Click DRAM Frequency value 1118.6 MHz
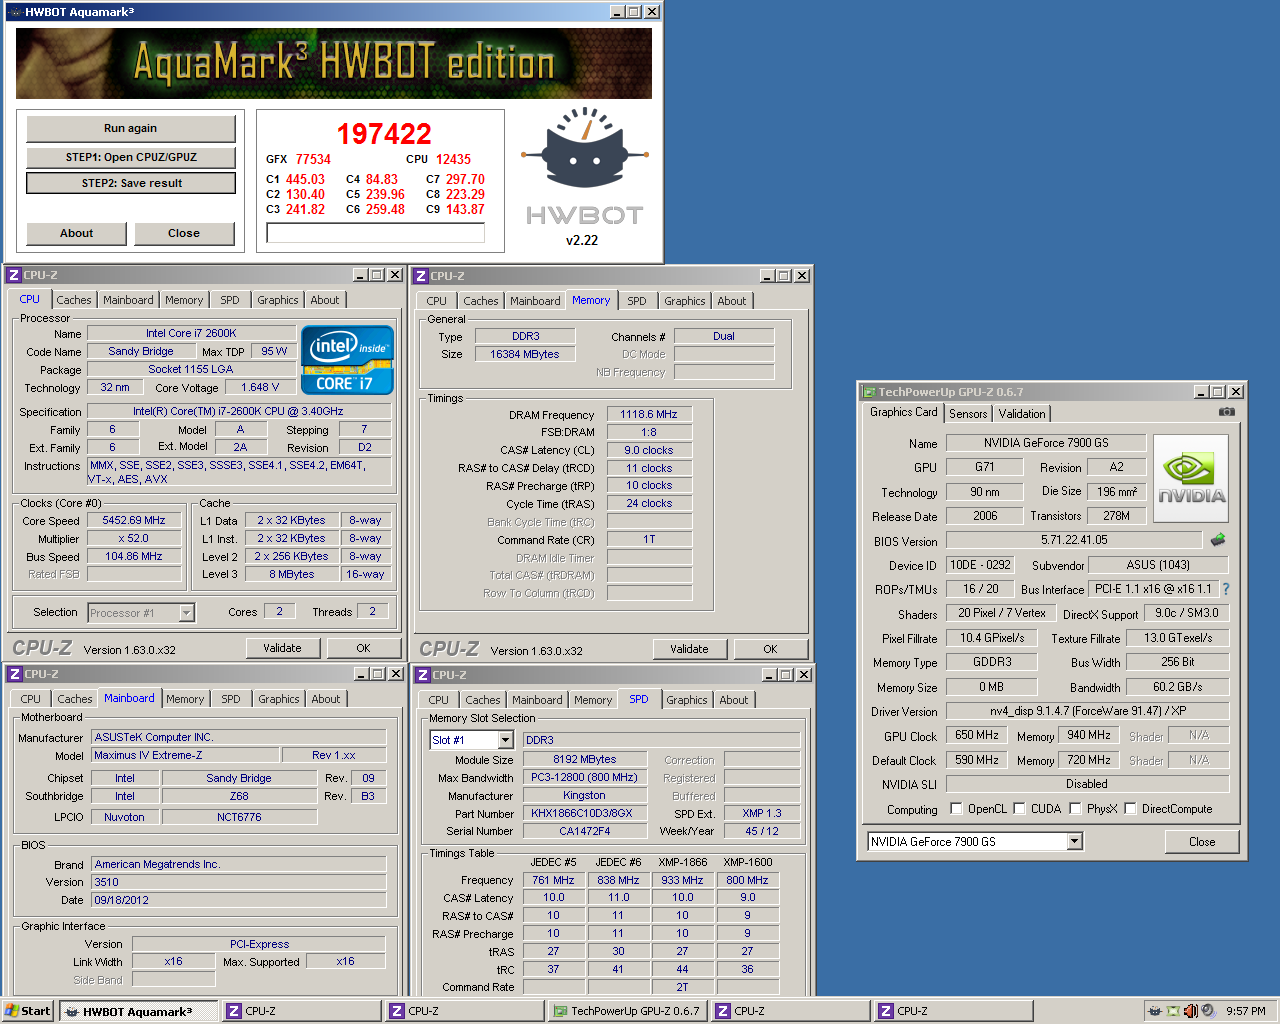Screen dimensions: 1280x1024 (x=649, y=414)
